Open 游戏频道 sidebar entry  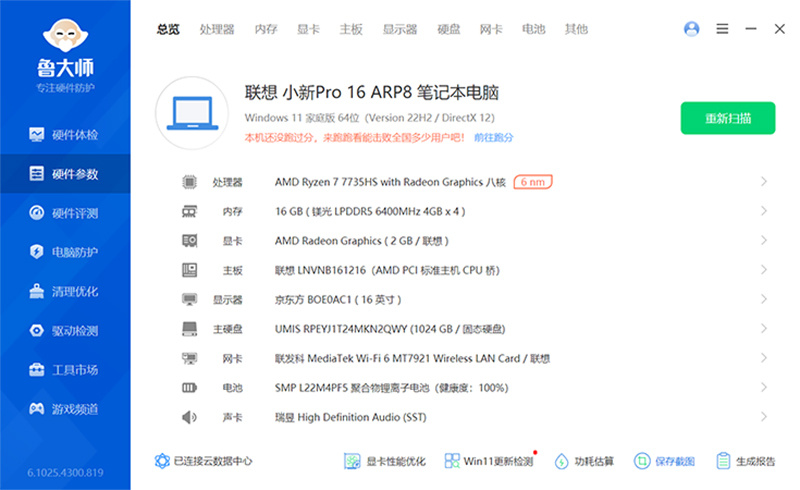point(65,409)
